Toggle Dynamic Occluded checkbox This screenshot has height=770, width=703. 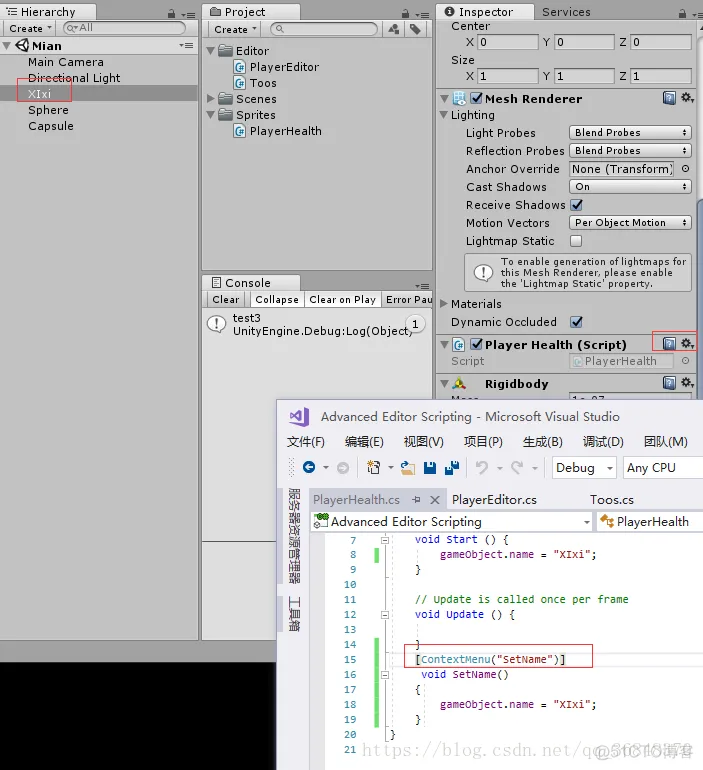click(576, 322)
